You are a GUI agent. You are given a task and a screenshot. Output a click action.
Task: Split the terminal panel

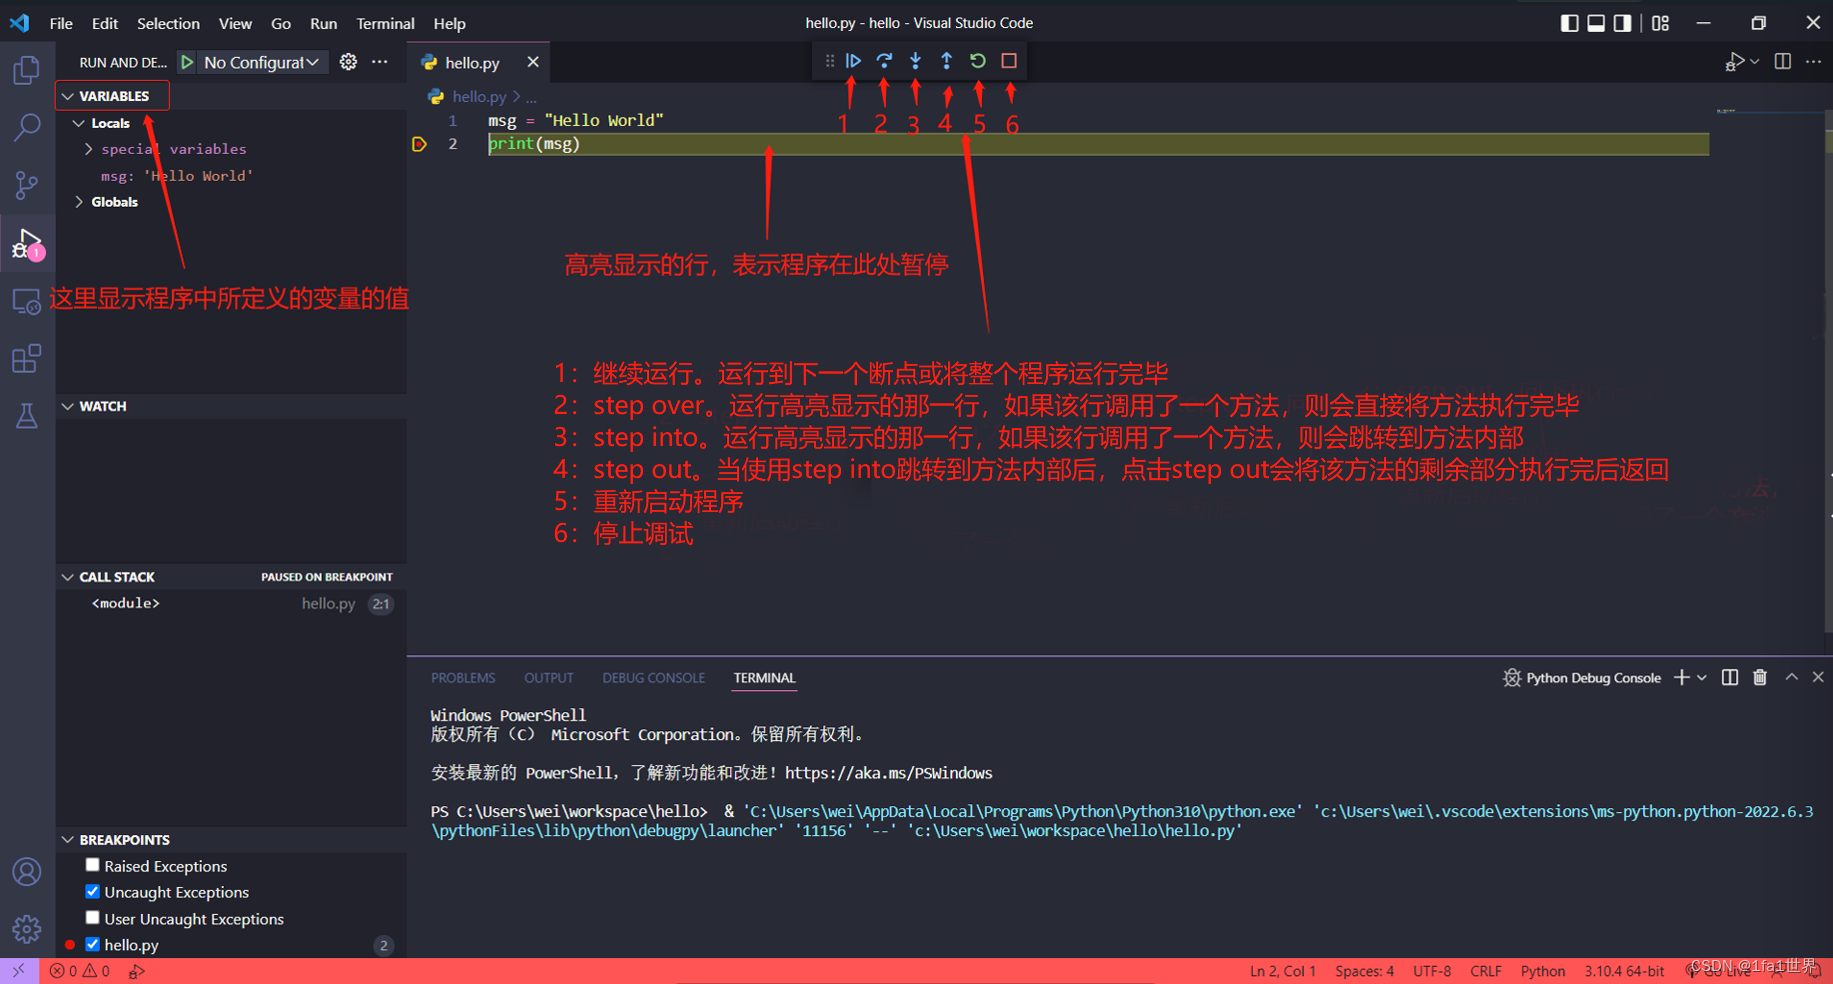pos(1730,678)
